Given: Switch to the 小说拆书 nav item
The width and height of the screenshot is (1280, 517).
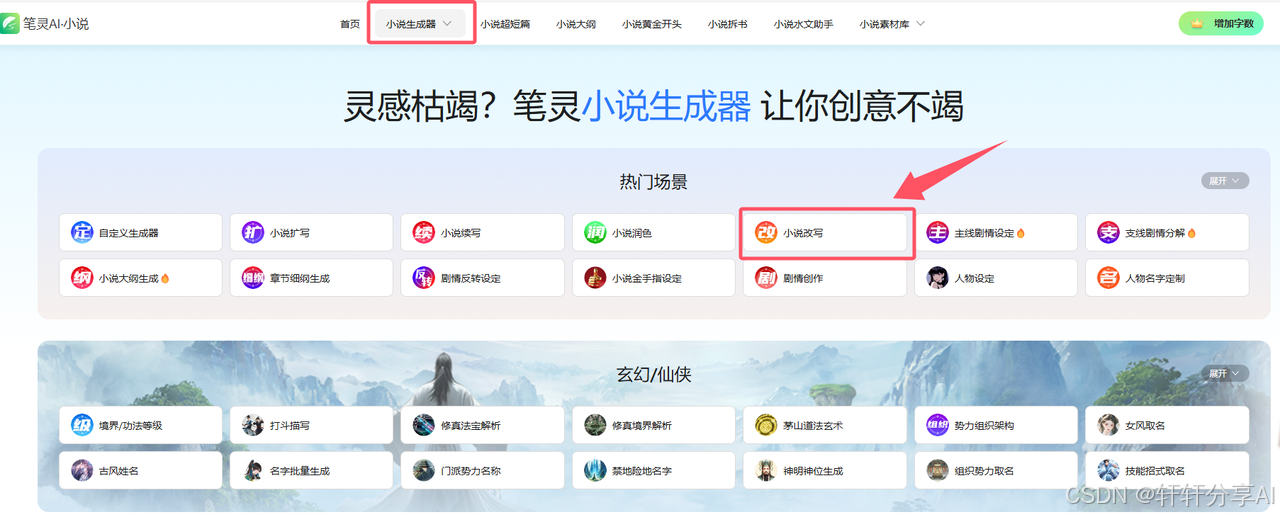Looking at the screenshot, I should pyautogui.click(x=728, y=24).
